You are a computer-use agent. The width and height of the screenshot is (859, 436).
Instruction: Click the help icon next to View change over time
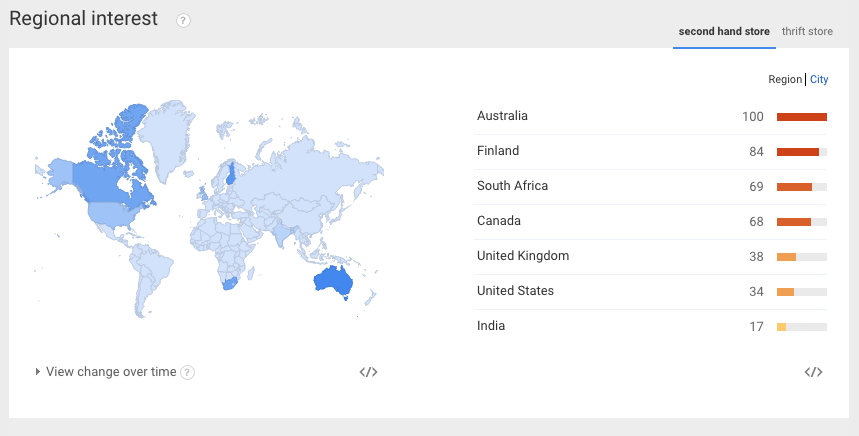(187, 372)
